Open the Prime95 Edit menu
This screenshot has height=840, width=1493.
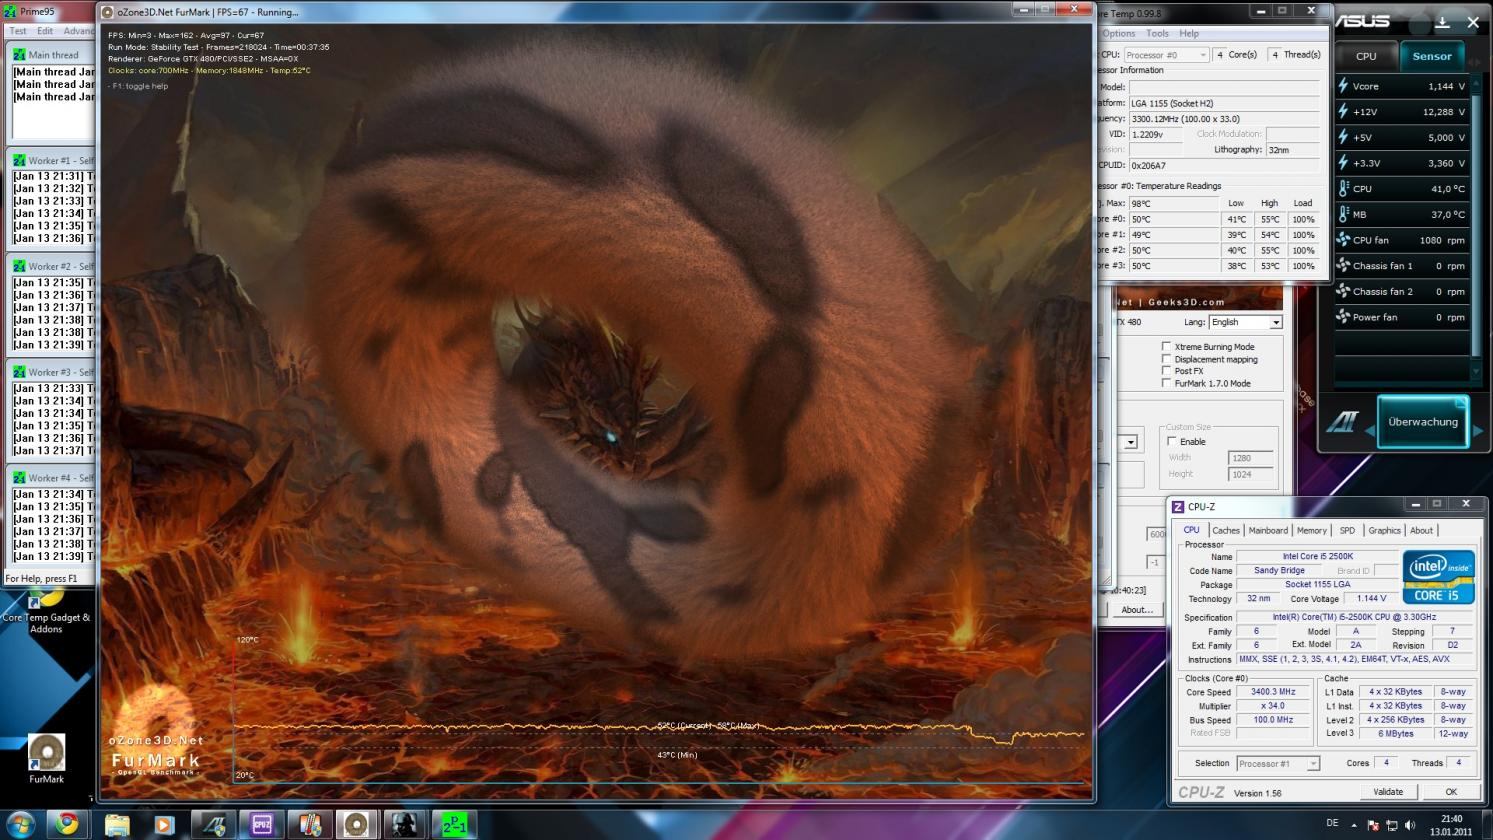click(x=45, y=31)
